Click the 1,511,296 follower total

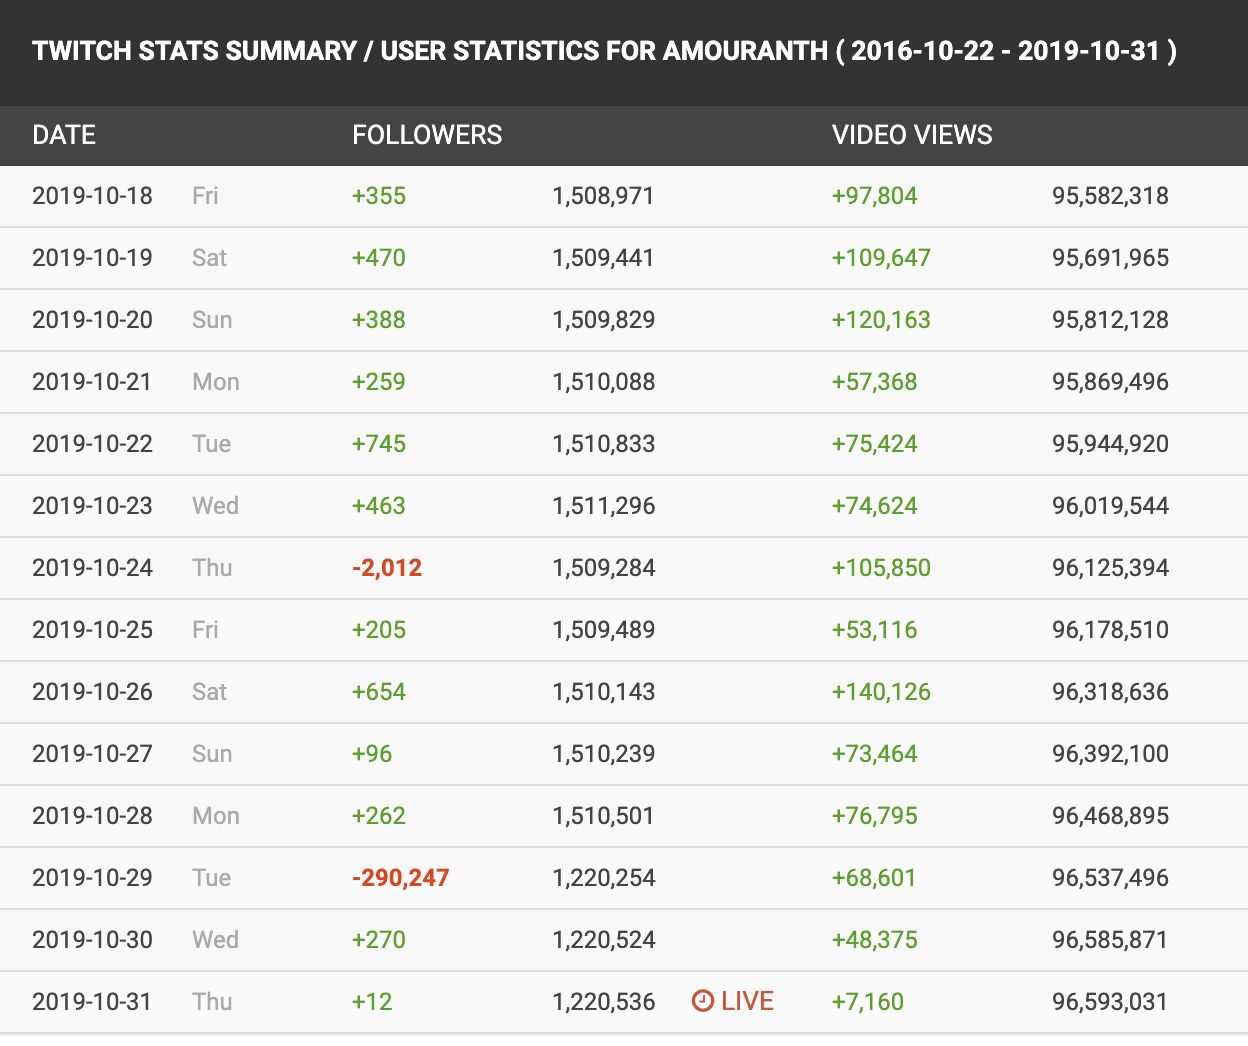pyautogui.click(x=603, y=506)
